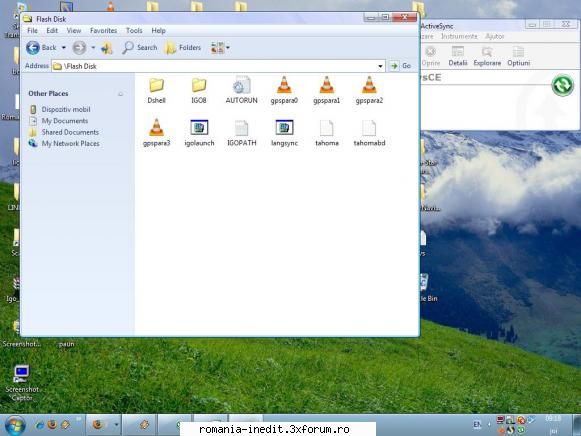Click the EN language indicator
581x436 pixels.
point(477,425)
